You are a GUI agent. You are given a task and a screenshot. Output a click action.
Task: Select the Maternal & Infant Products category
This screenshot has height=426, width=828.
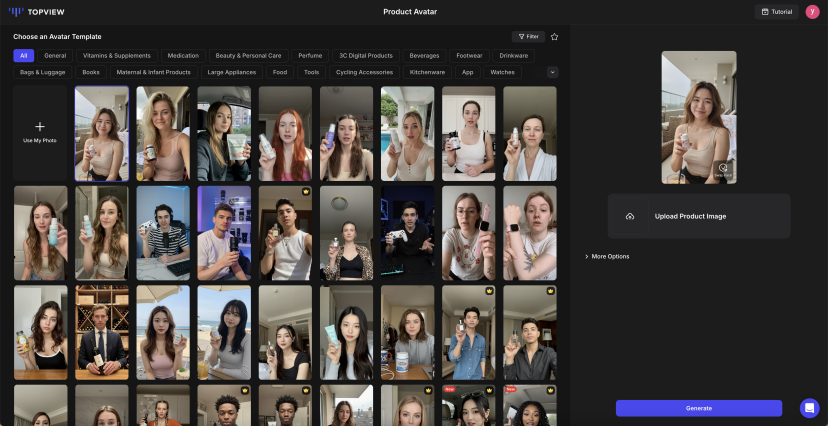pyautogui.click(x=154, y=72)
